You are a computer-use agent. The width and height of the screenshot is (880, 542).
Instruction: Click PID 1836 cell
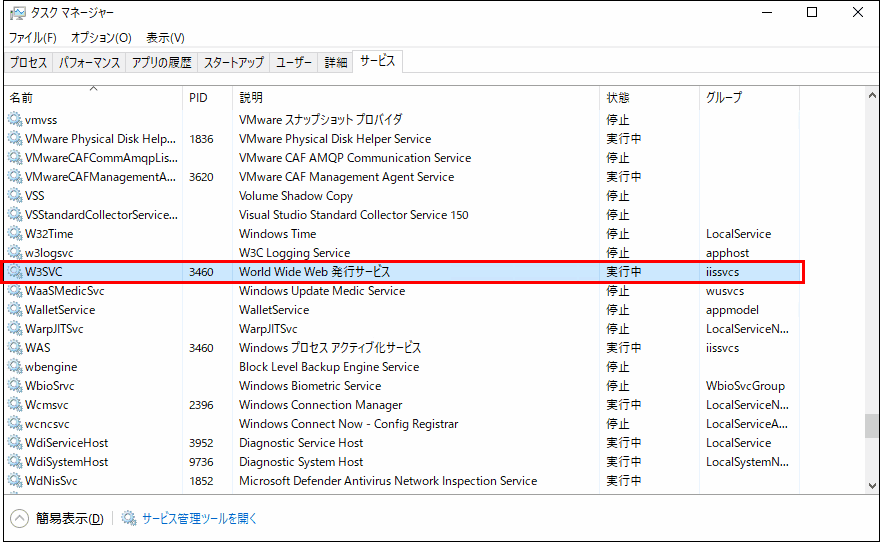click(x=201, y=139)
